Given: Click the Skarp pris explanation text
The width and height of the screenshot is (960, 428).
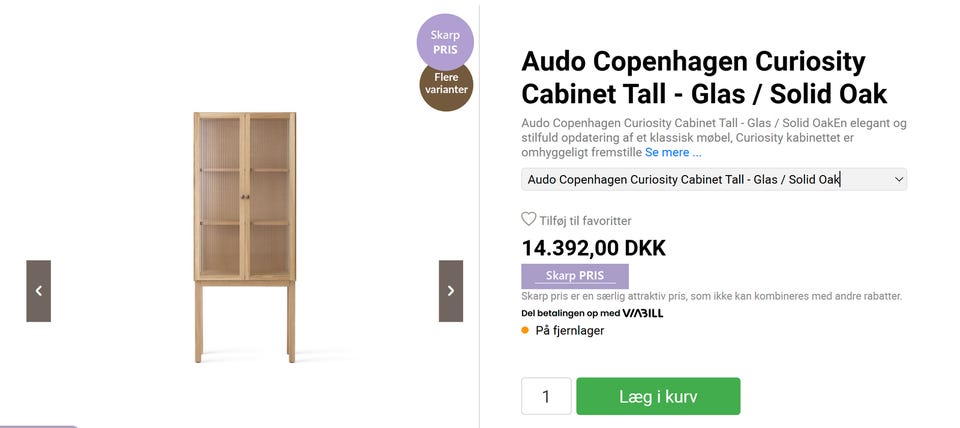Looking at the screenshot, I should pos(711,296).
